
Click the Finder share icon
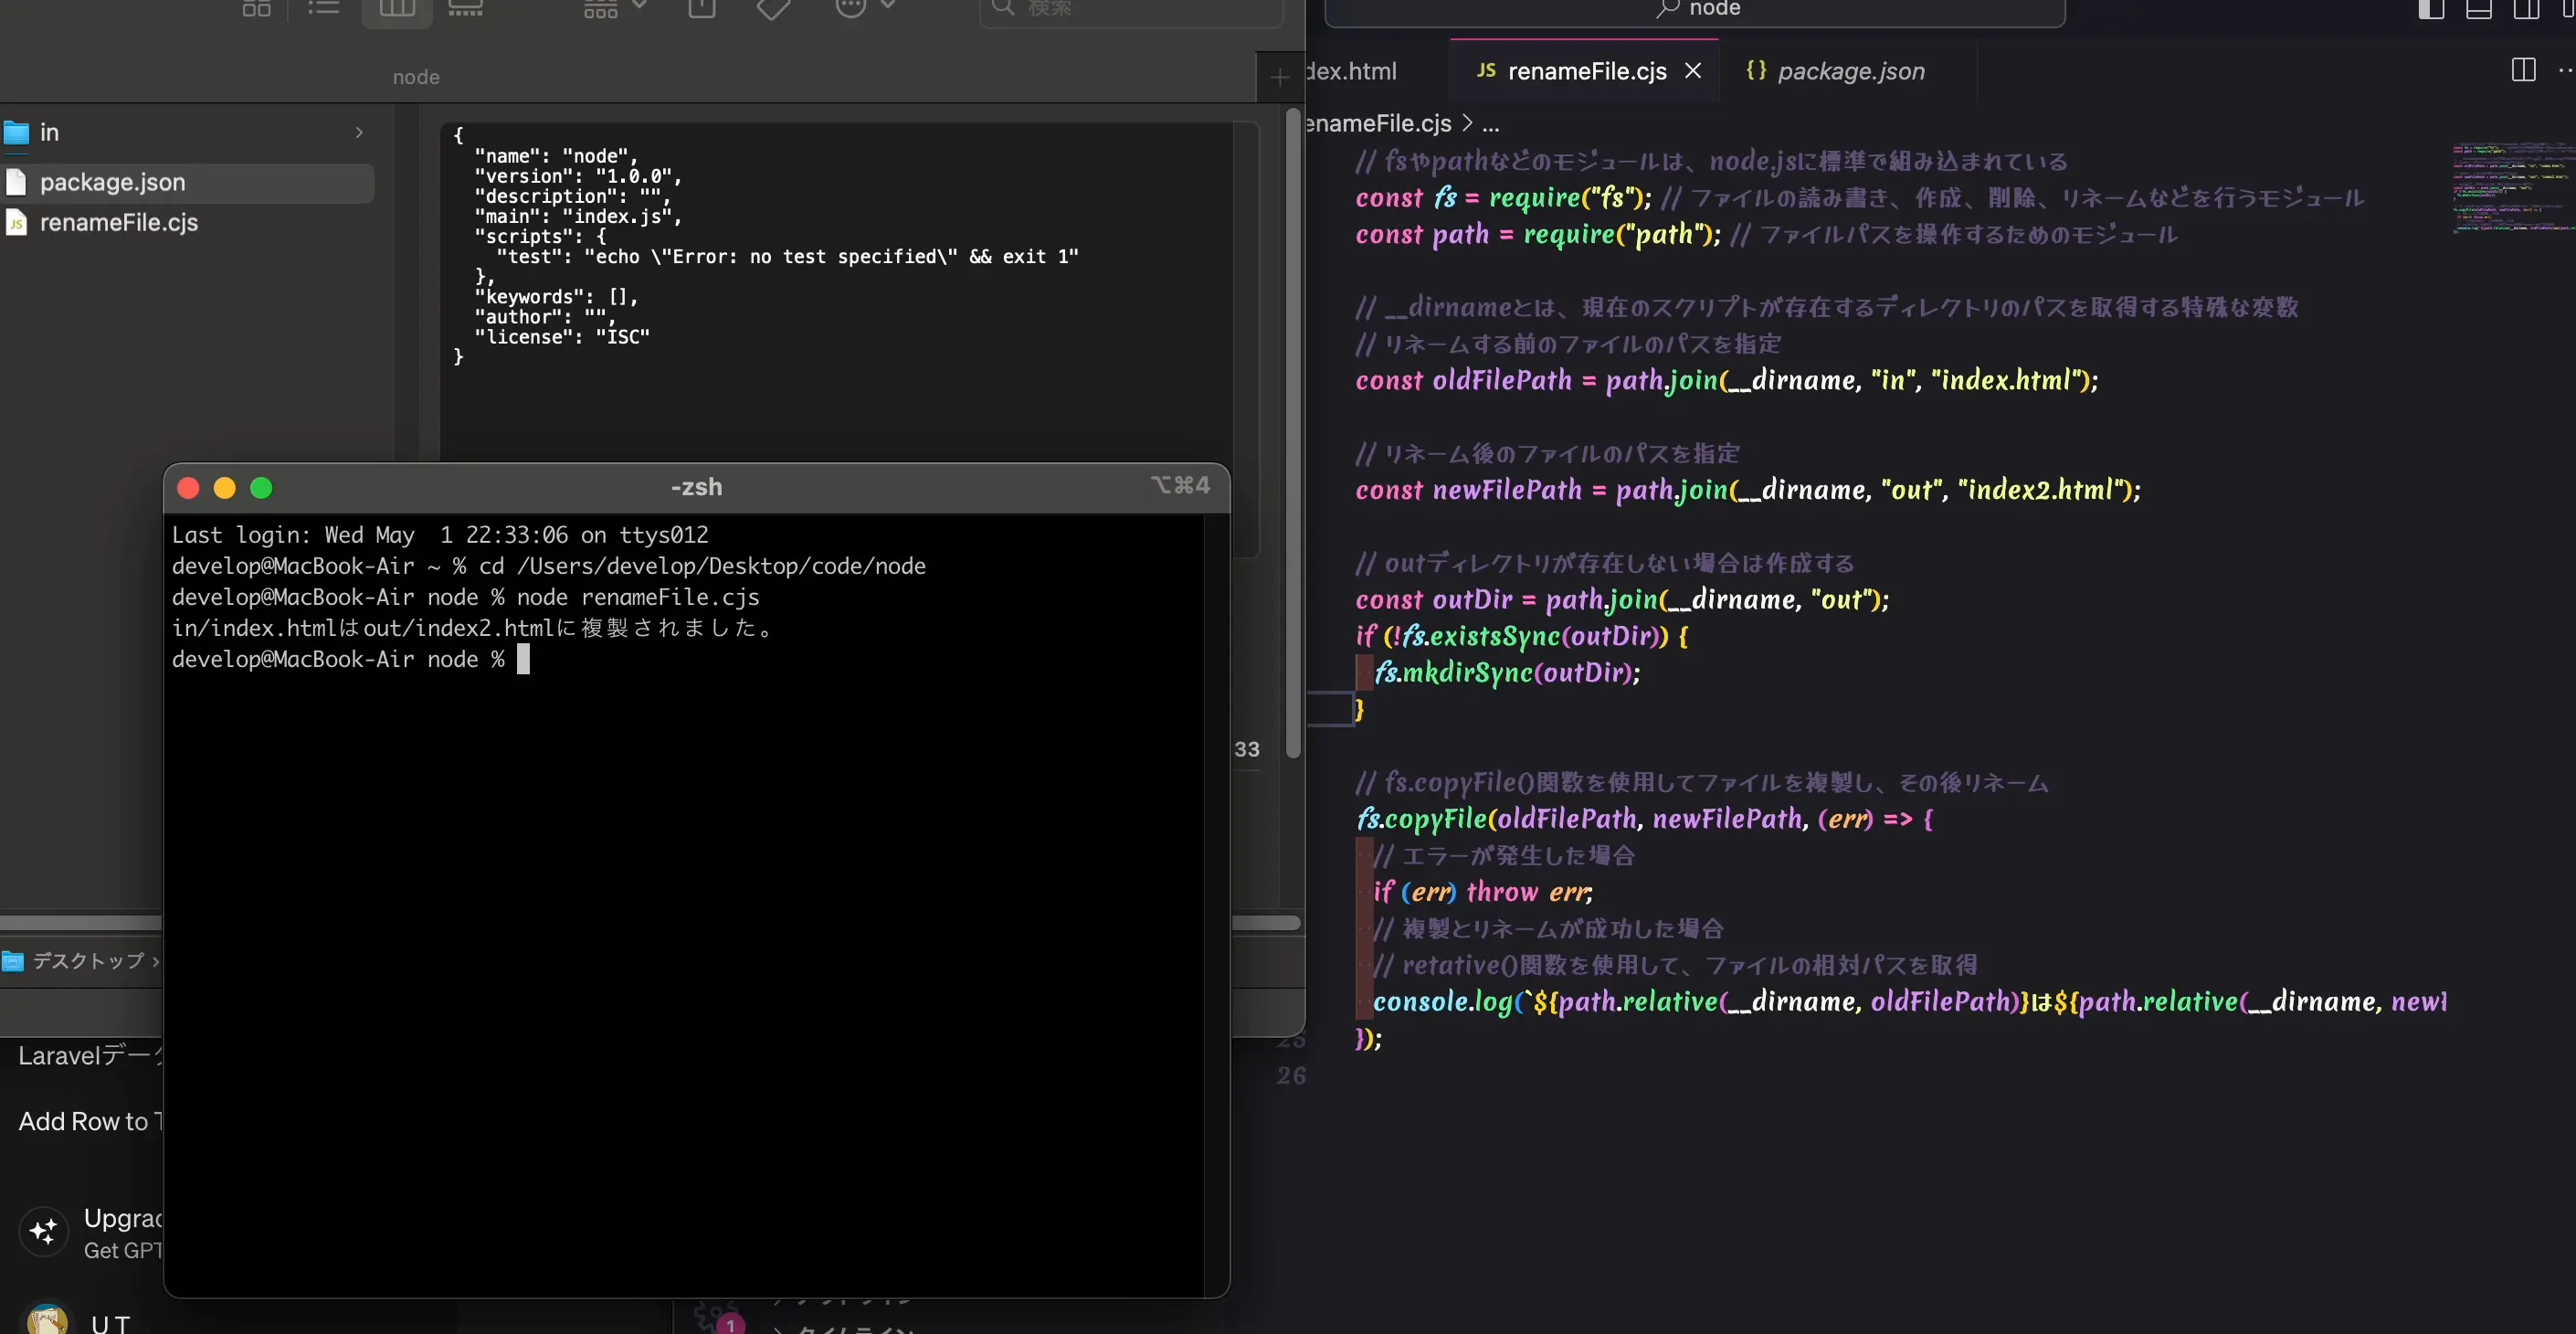pos(702,8)
